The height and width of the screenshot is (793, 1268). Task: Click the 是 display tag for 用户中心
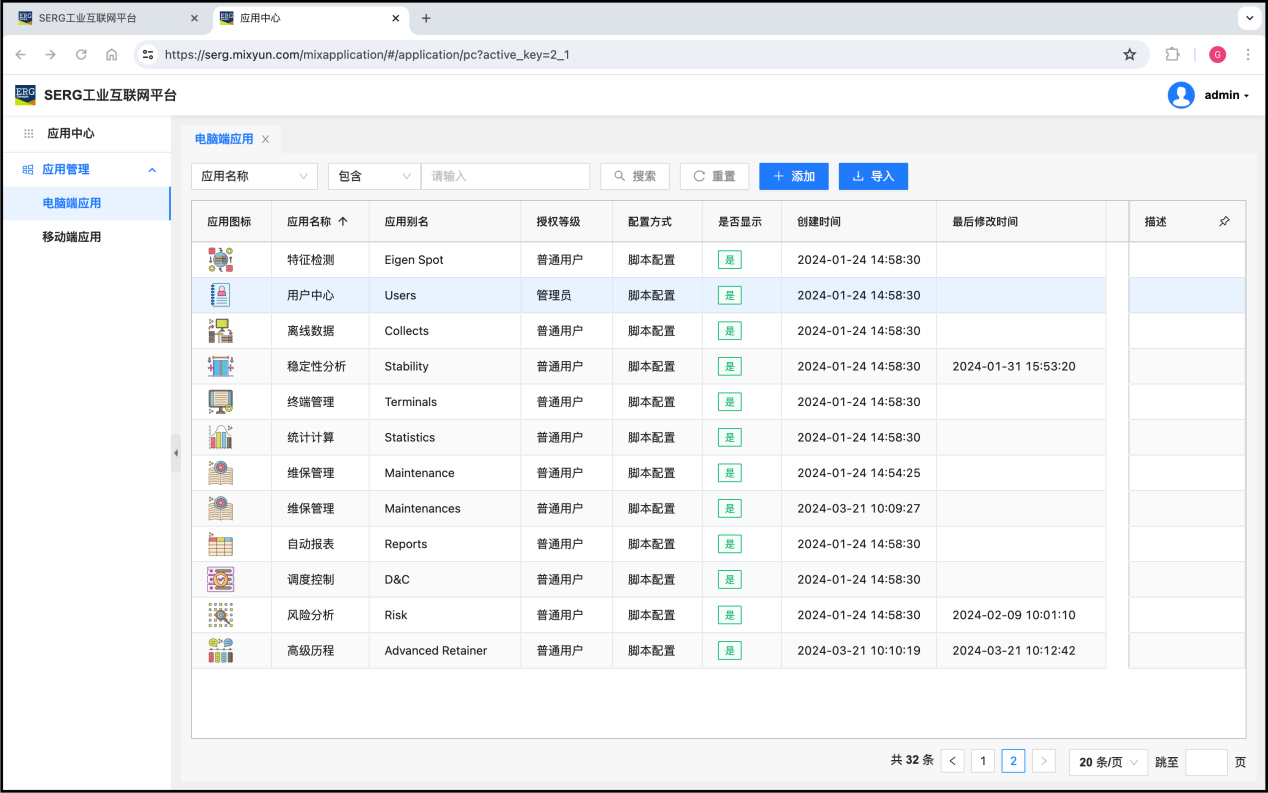[729, 296]
